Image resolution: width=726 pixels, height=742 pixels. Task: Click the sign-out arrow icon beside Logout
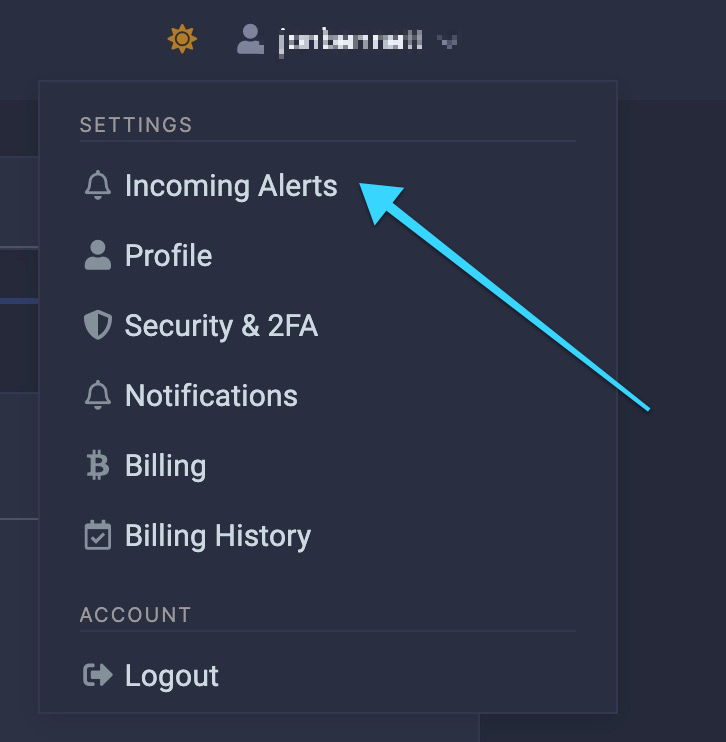click(x=98, y=675)
